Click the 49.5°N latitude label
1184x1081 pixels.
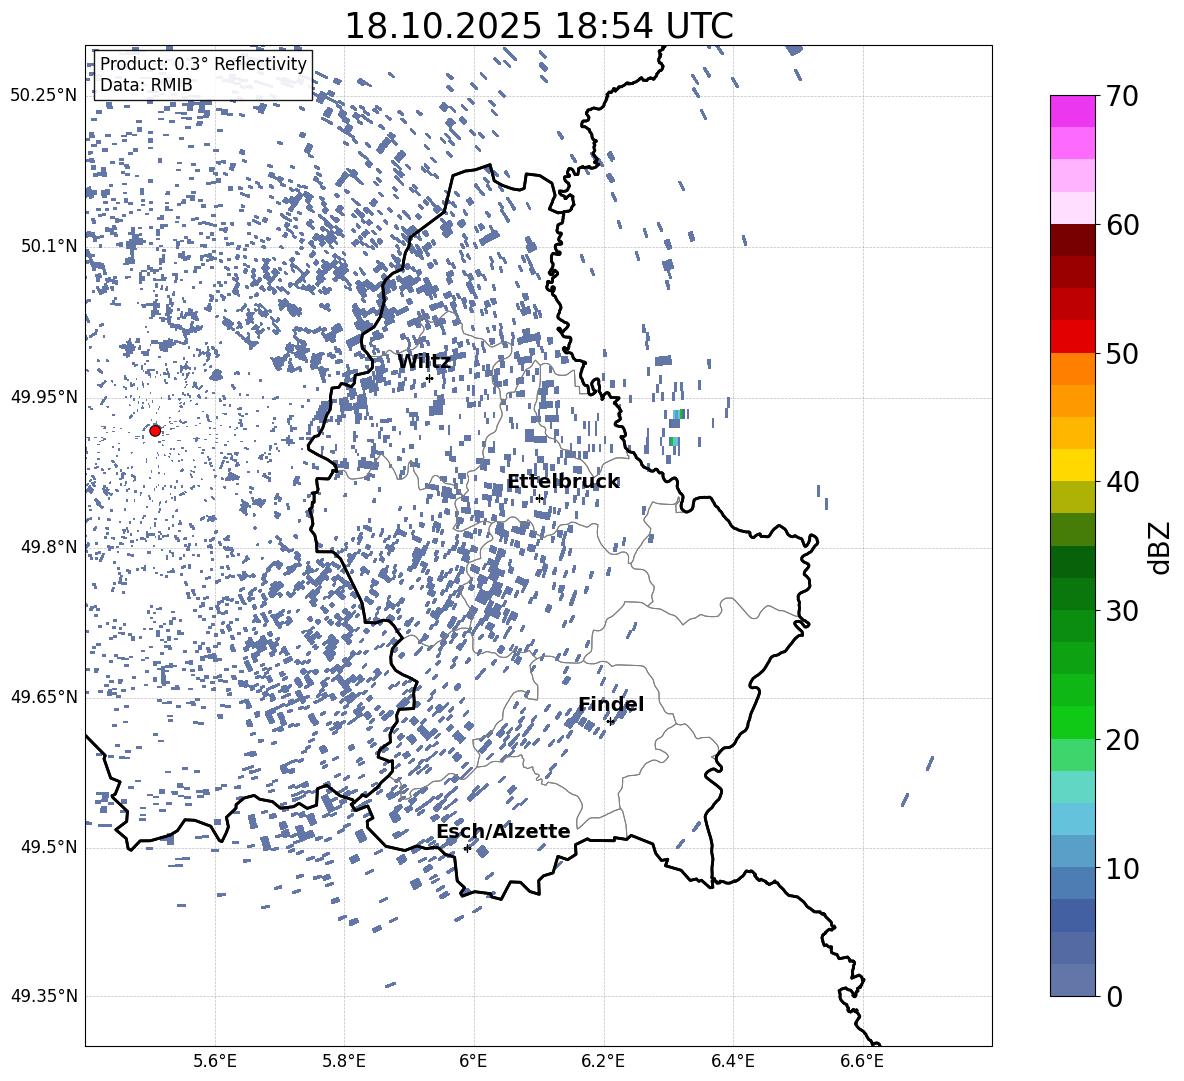point(49,847)
